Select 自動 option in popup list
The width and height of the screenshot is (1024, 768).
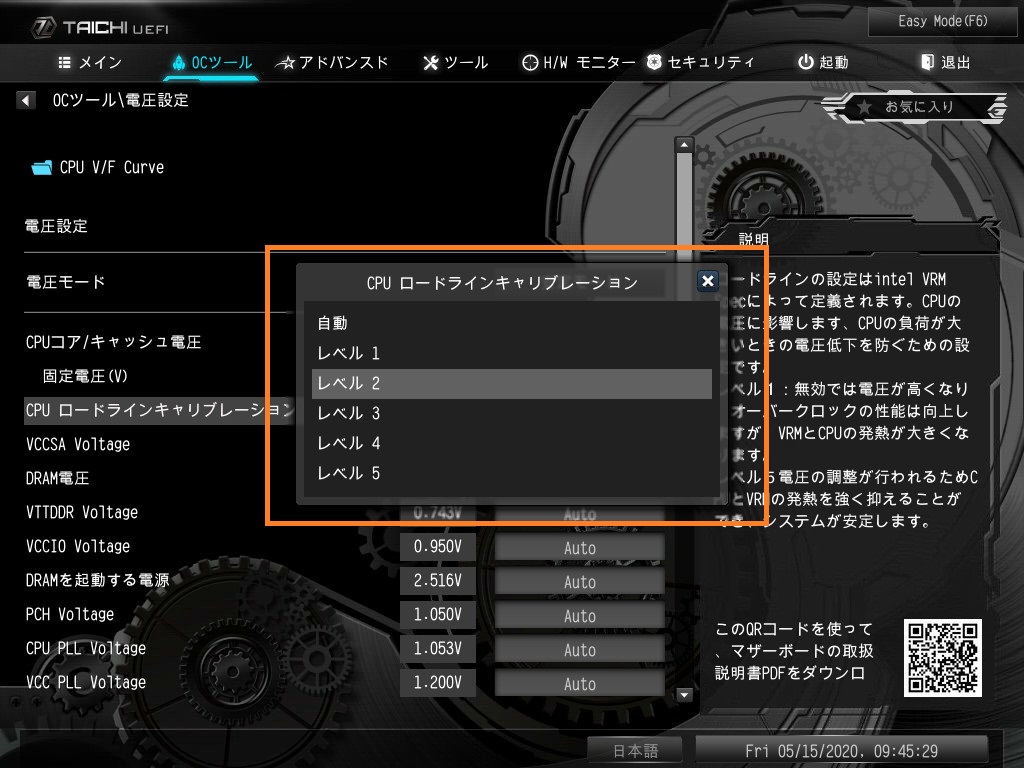[511, 323]
